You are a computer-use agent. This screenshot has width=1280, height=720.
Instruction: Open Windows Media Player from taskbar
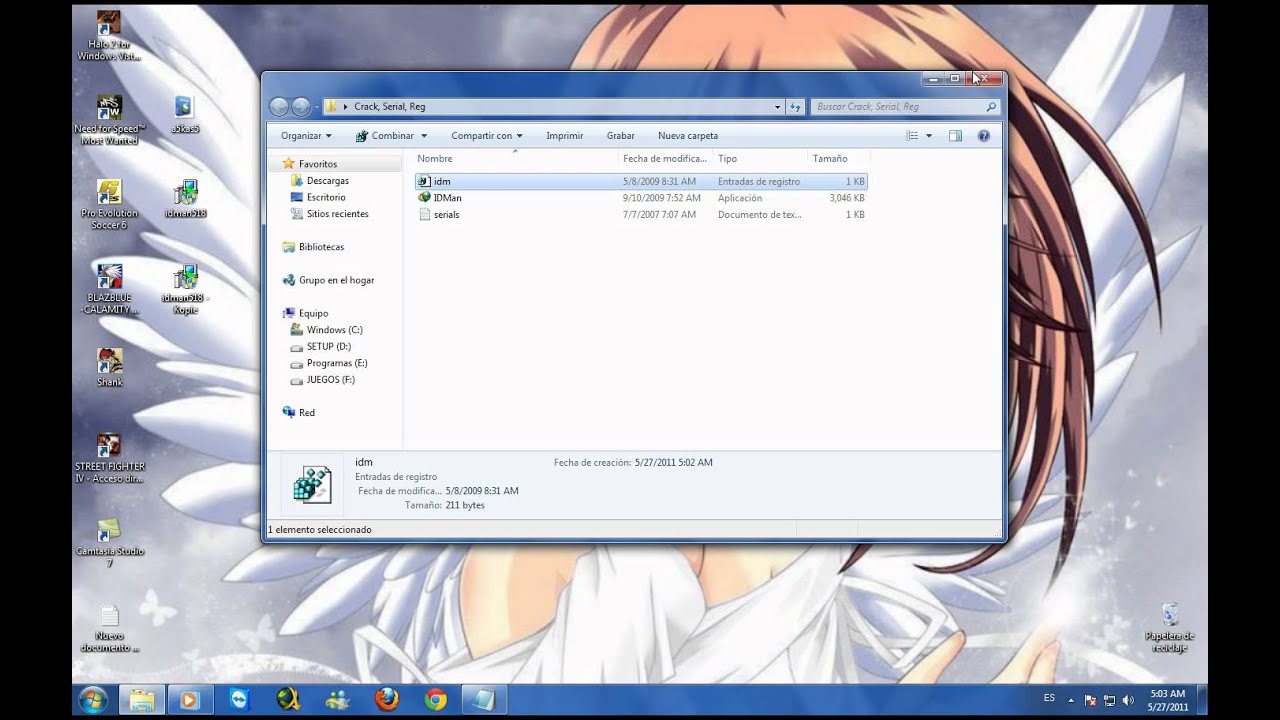189,699
